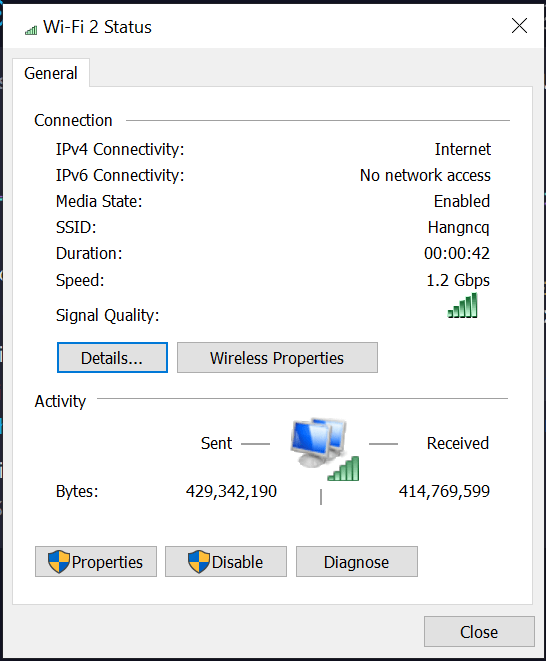Screen dimensions: 546x661
Task: Click the Duration label
Action: 89,253
